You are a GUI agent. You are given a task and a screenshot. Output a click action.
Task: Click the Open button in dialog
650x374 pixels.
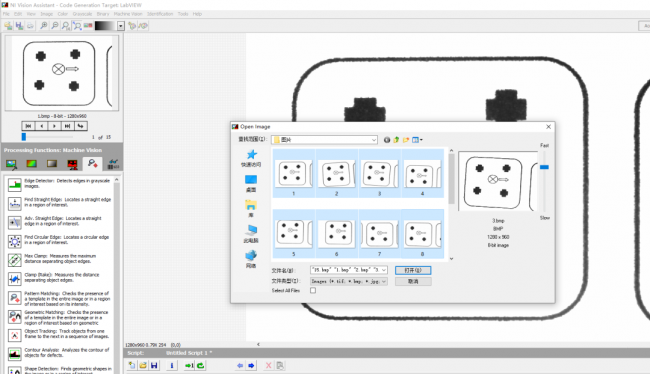[413, 270]
